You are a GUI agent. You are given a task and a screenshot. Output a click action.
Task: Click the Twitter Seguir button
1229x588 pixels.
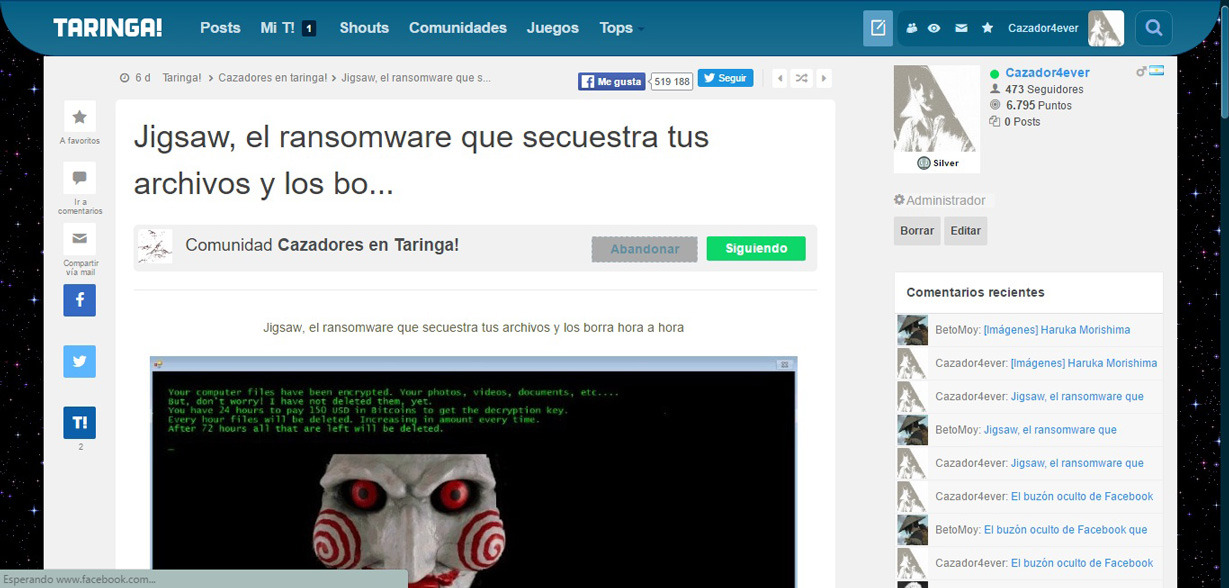pos(725,78)
